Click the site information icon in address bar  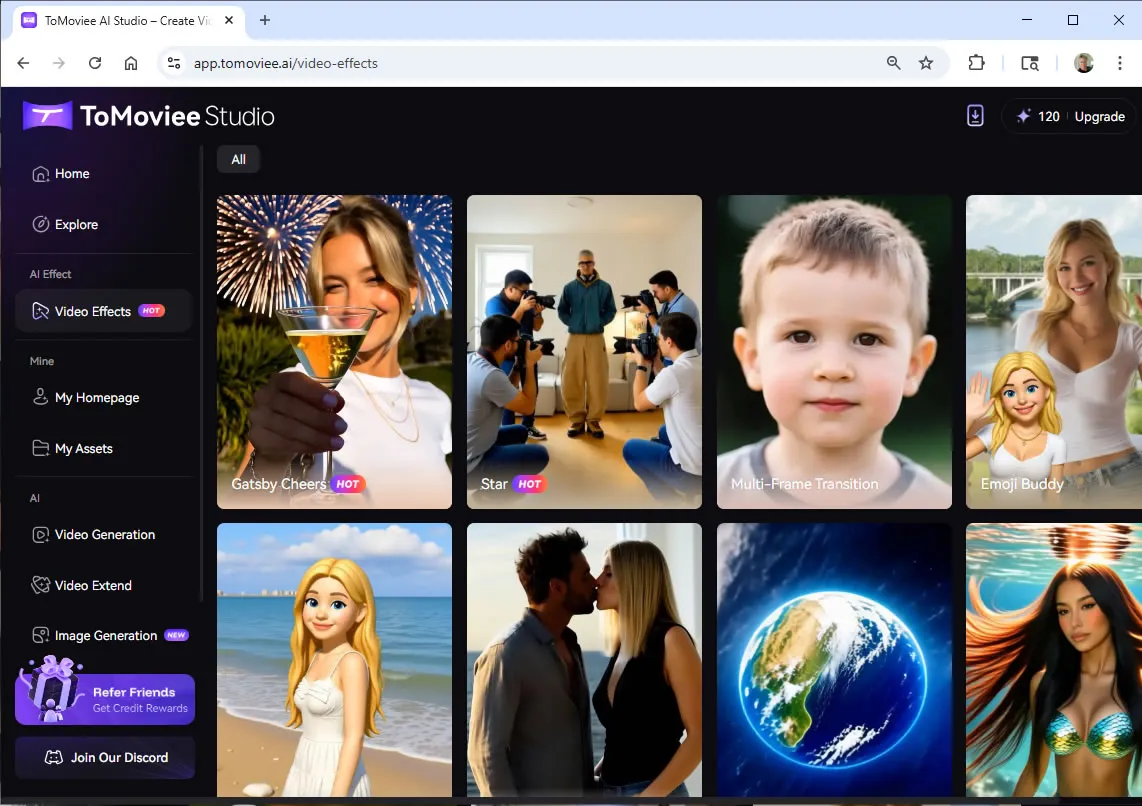[173, 63]
